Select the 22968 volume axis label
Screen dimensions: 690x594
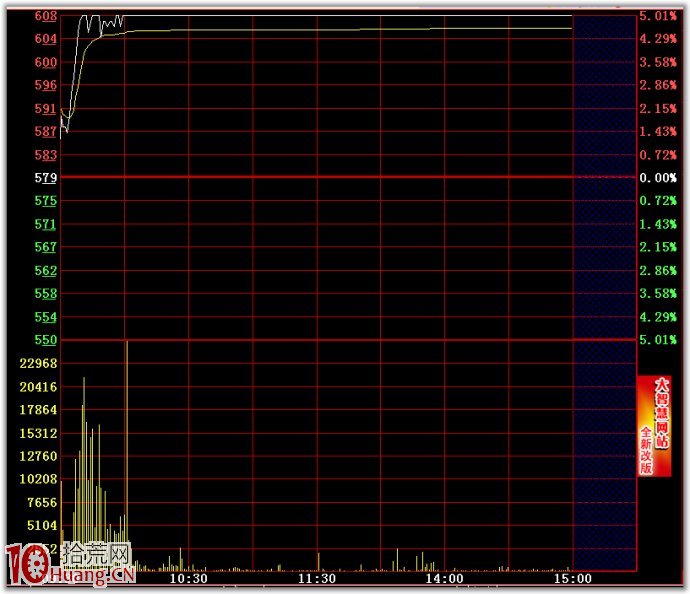coord(39,363)
